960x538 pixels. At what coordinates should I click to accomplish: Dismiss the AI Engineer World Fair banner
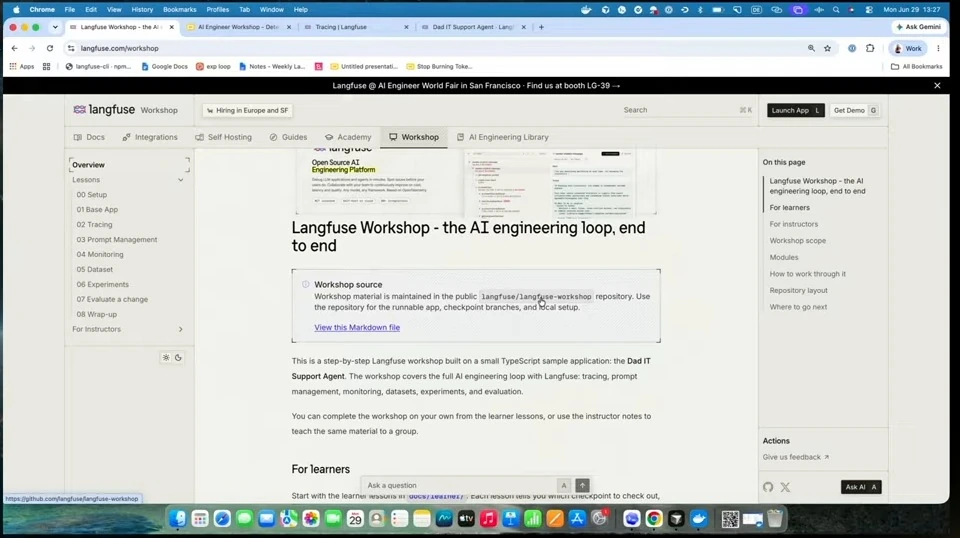(937, 86)
